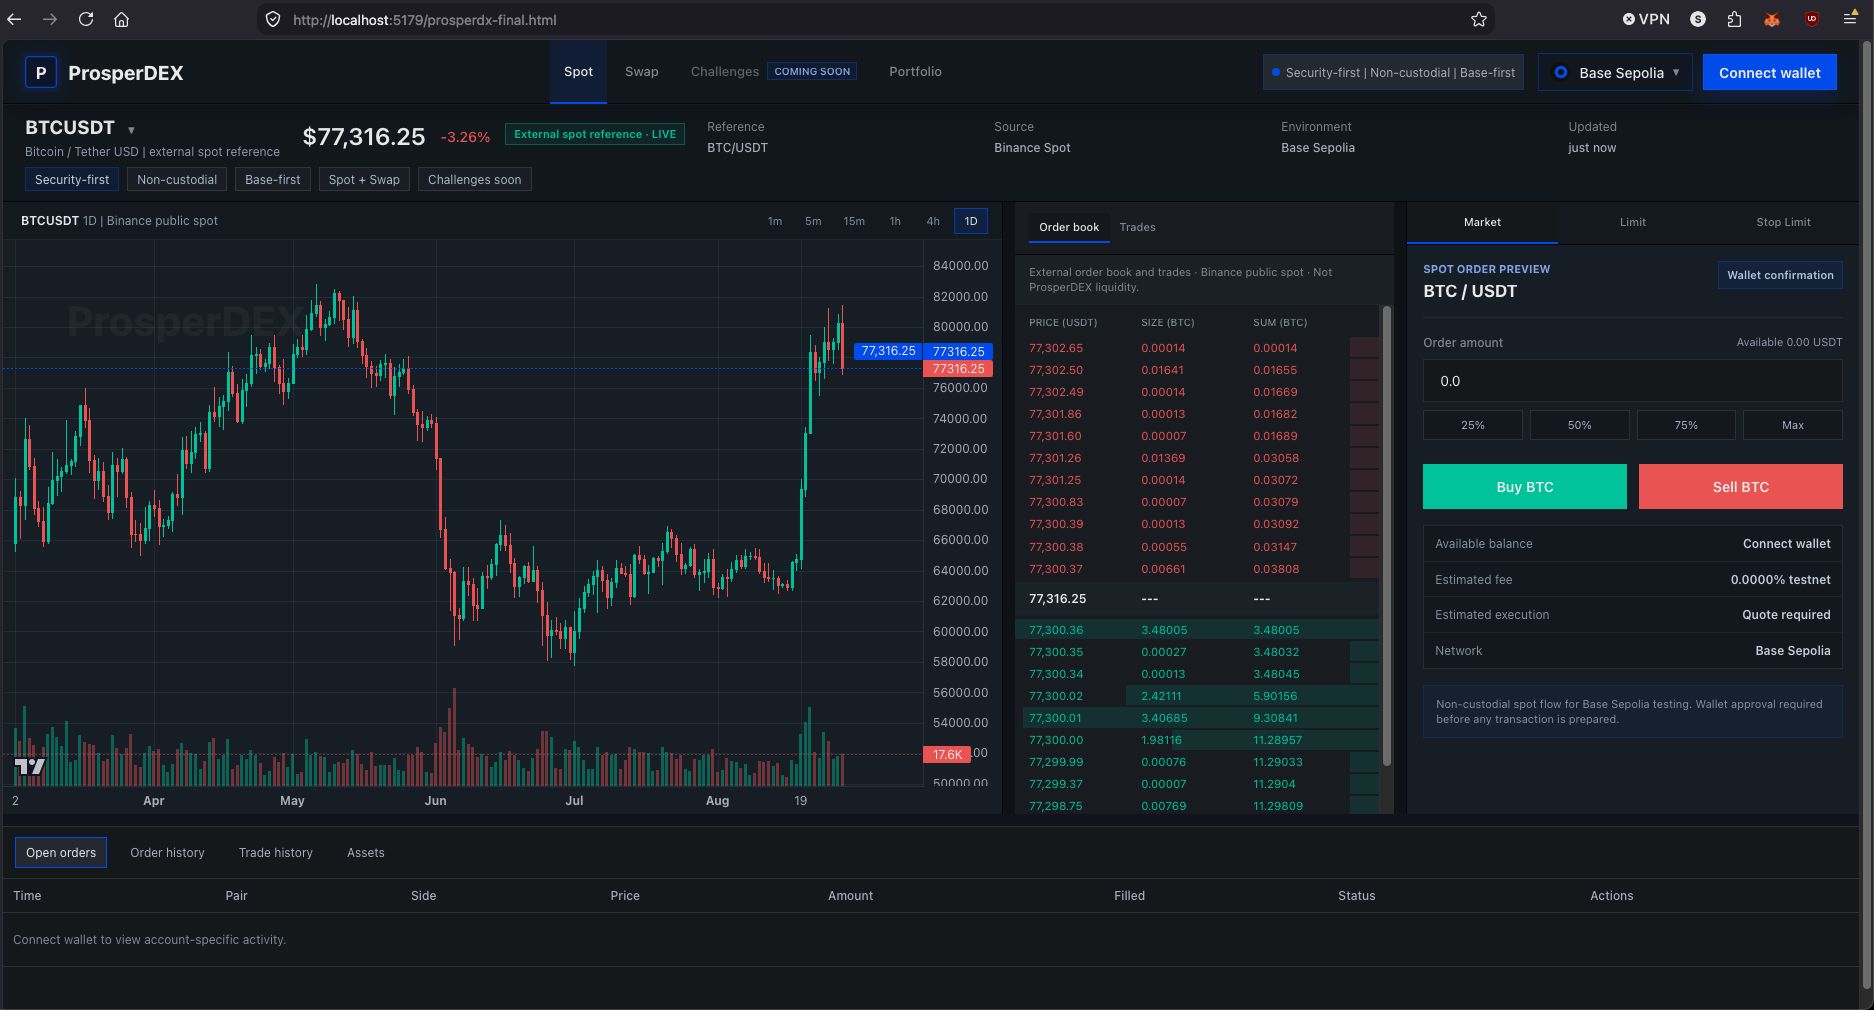
Task: Show the Trades tab
Action: (1138, 227)
